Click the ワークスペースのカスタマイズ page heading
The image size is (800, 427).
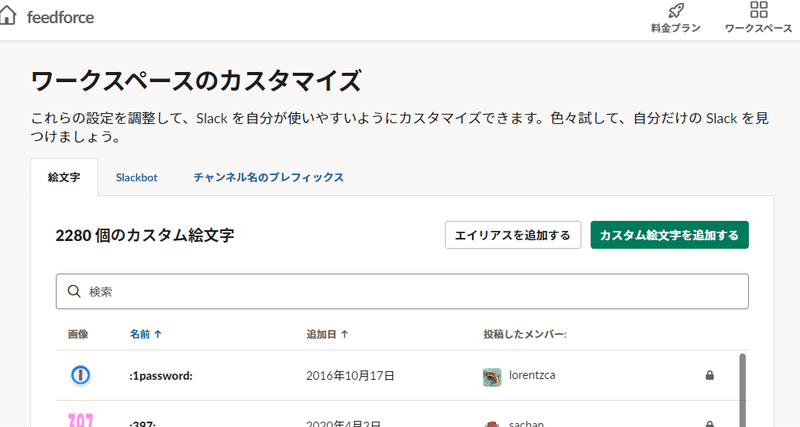[x=196, y=81]
